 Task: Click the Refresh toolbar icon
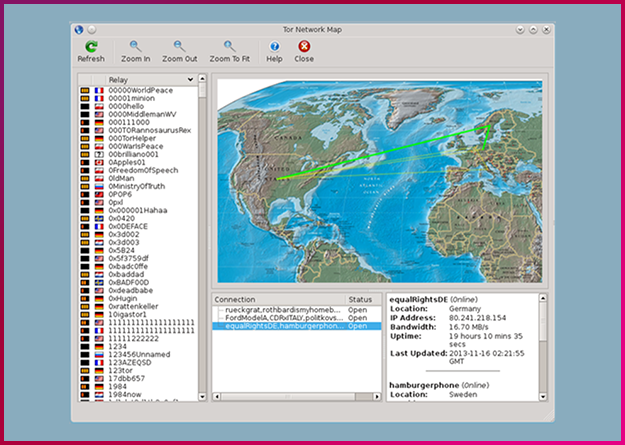tap(91, 47)
